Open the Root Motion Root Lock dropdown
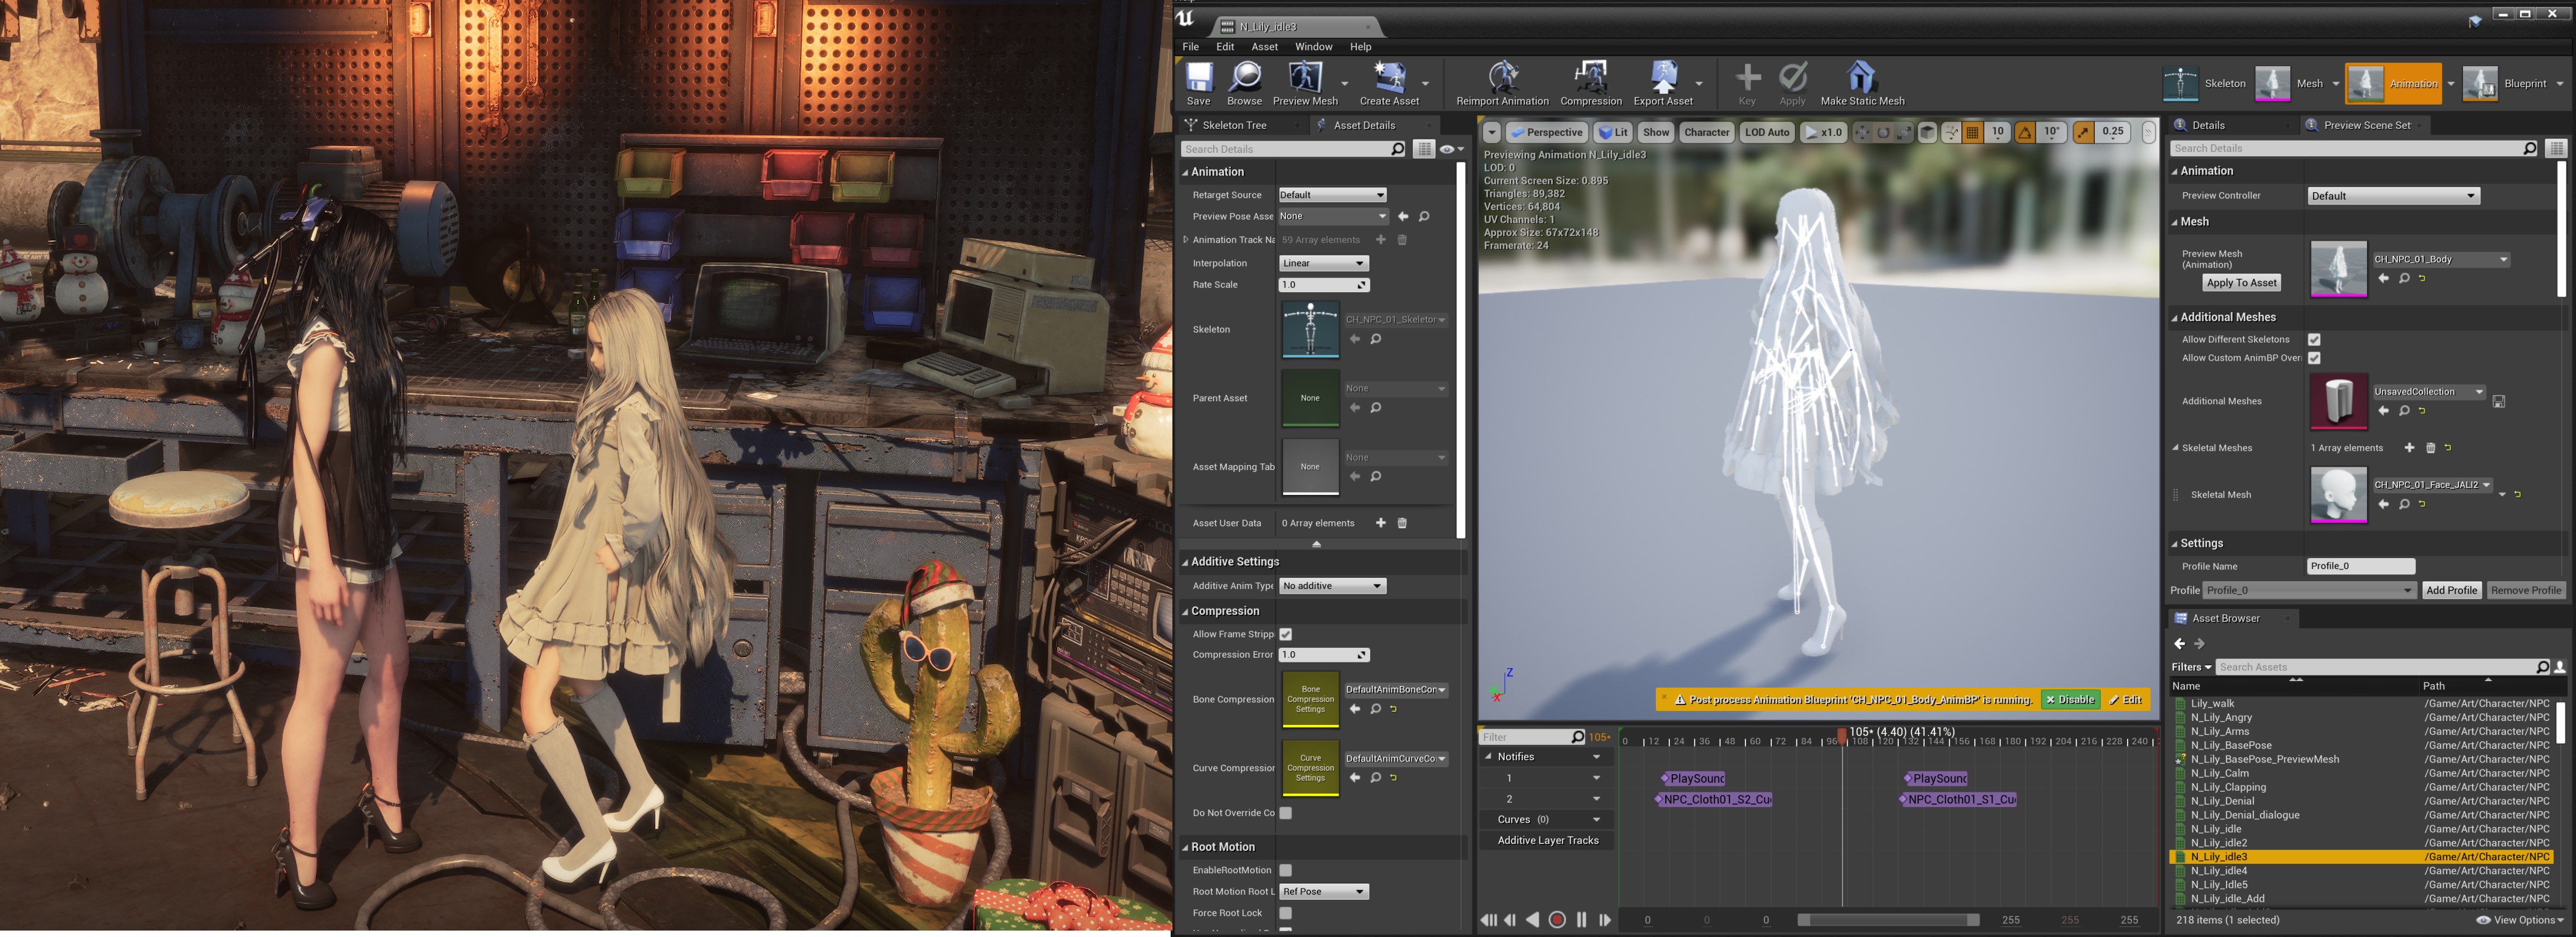Viewport: 2576px width, 937px height. click(x=1323, y=891)
